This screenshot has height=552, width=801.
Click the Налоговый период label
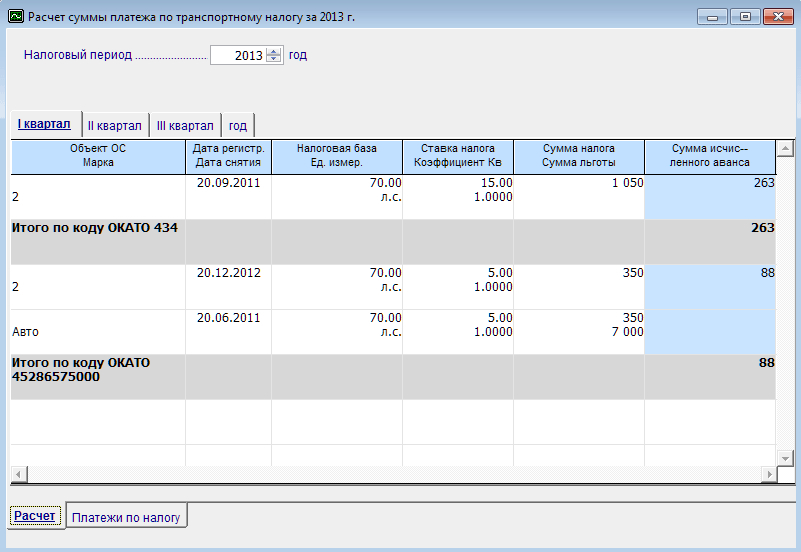click(78, 55)
